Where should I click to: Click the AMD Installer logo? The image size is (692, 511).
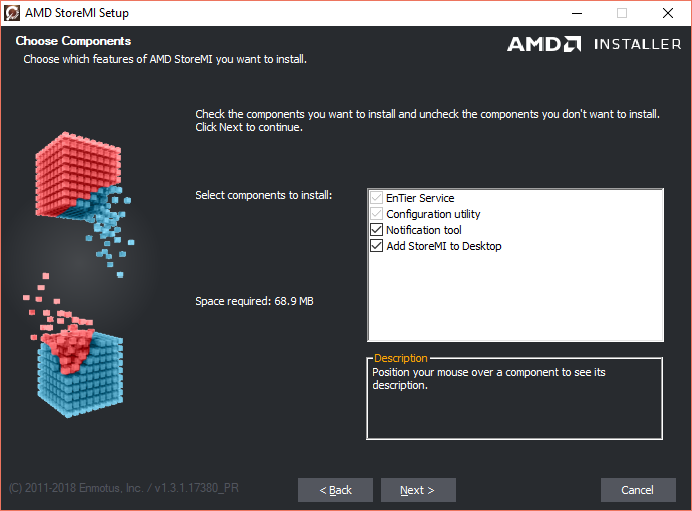coord(593,44)
